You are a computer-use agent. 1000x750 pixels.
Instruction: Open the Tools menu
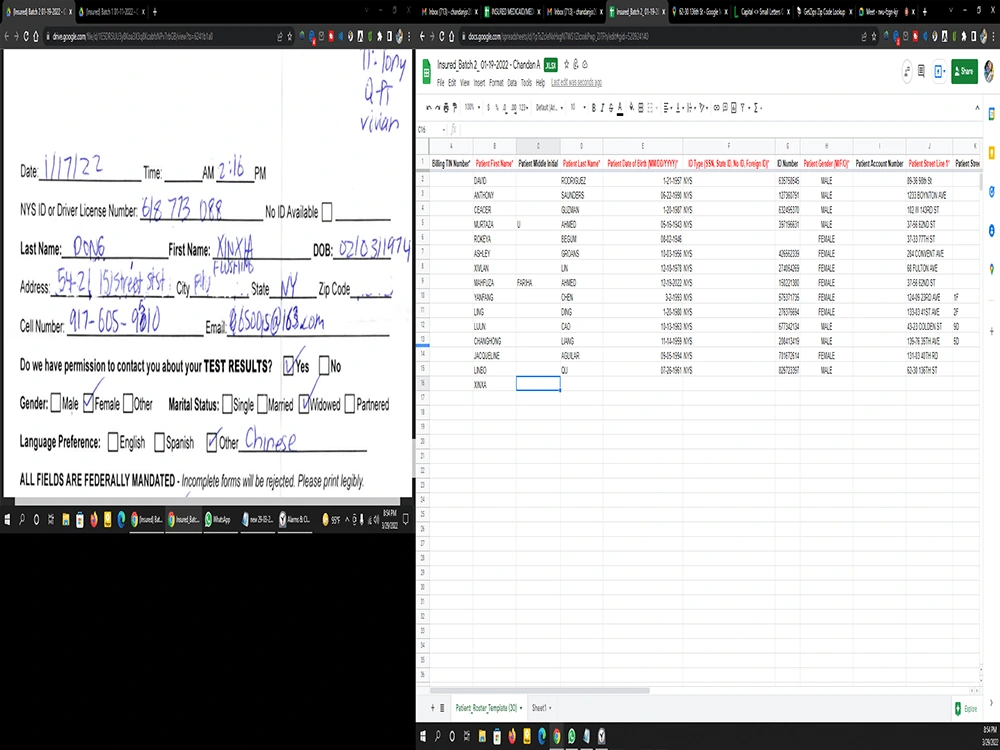526,83
